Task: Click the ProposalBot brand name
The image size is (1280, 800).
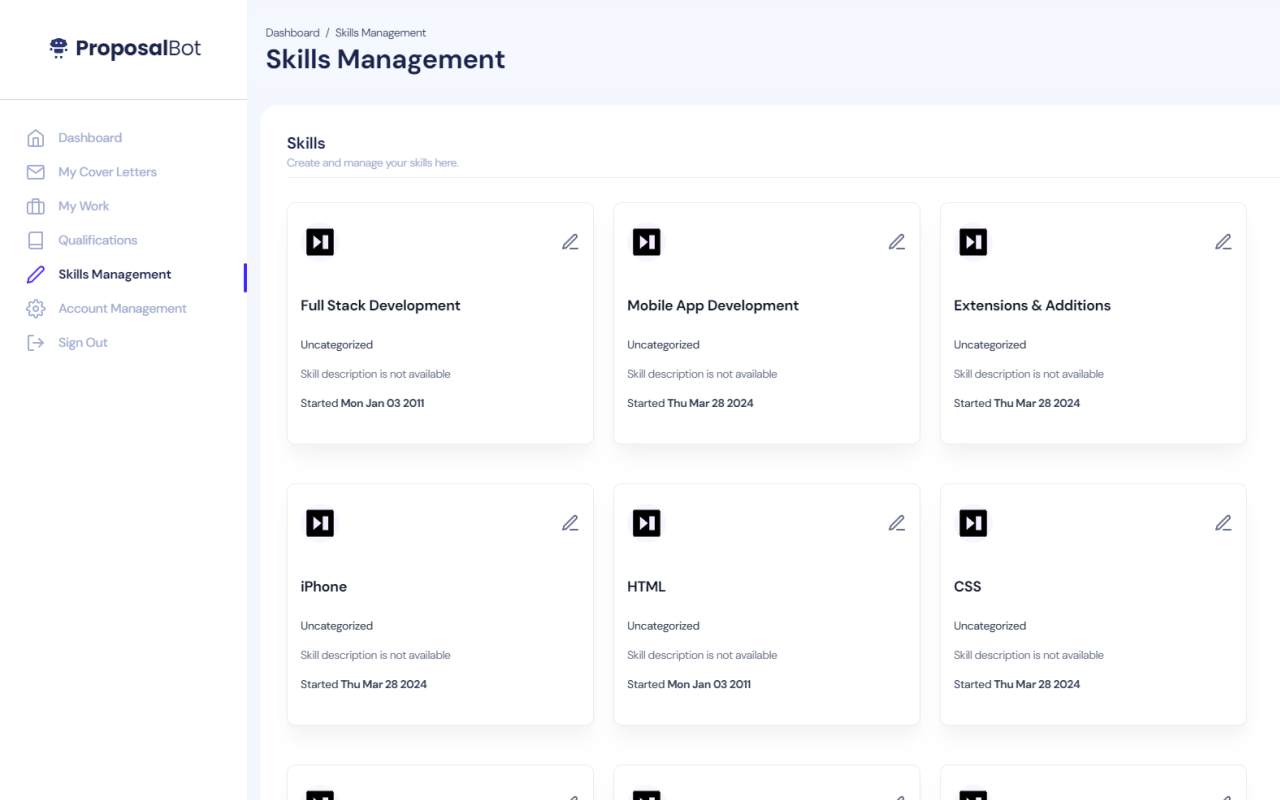Action: point(138,48)
